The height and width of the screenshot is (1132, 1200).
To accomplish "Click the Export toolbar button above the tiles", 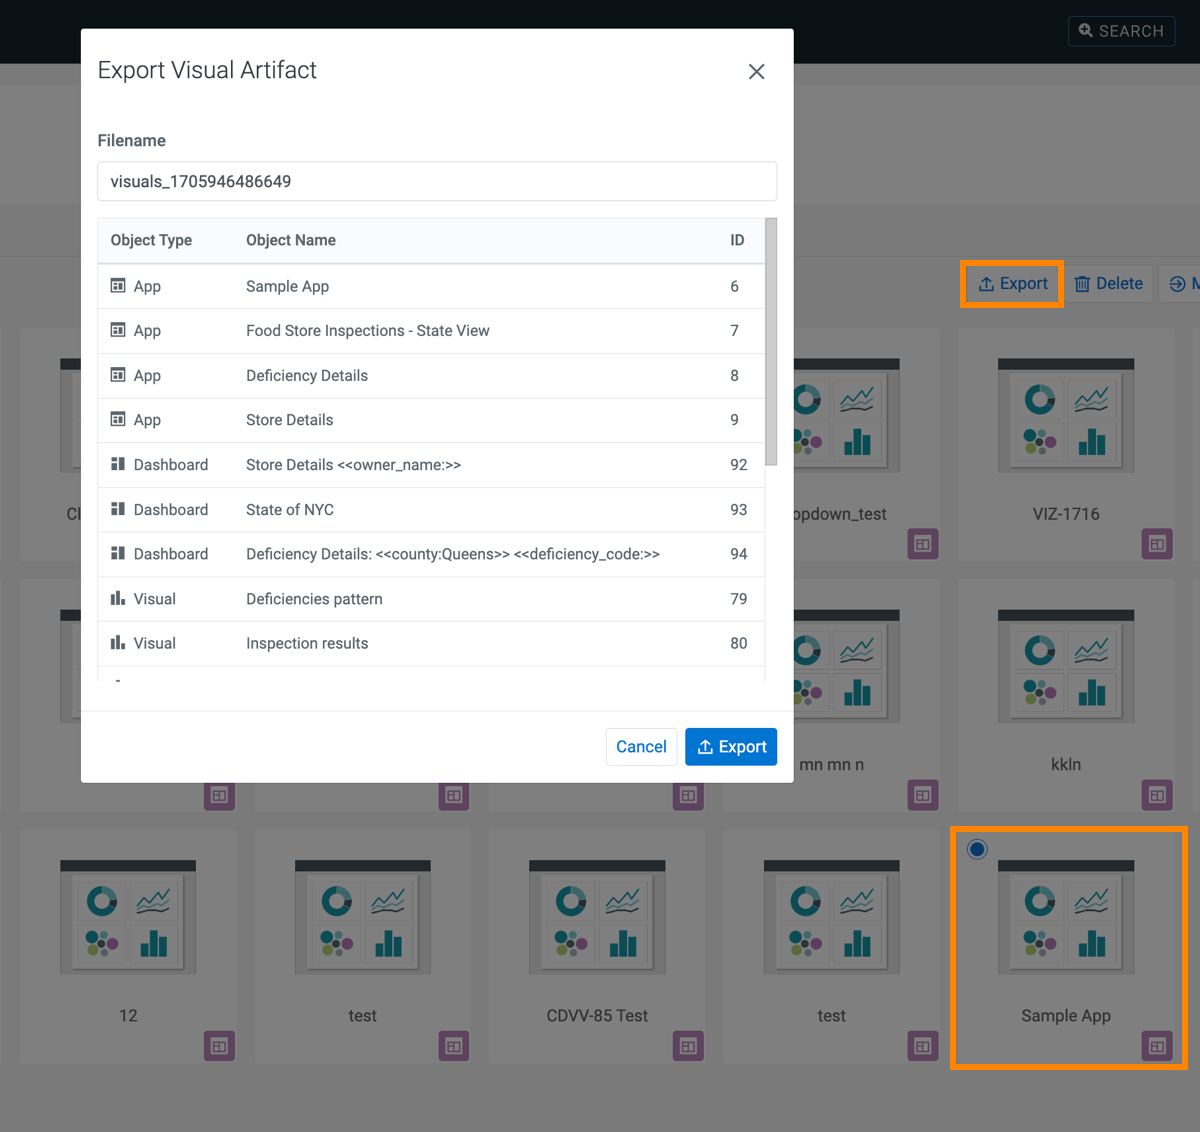I will click(x=1012, y=284).
